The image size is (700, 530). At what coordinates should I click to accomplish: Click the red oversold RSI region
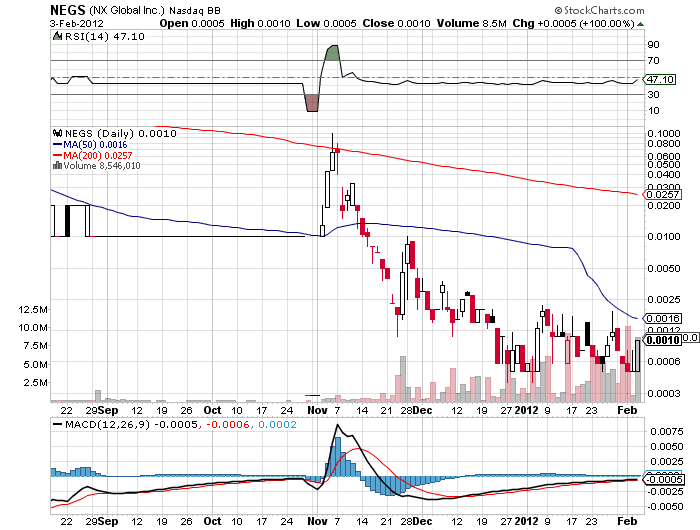pos(312,103)
